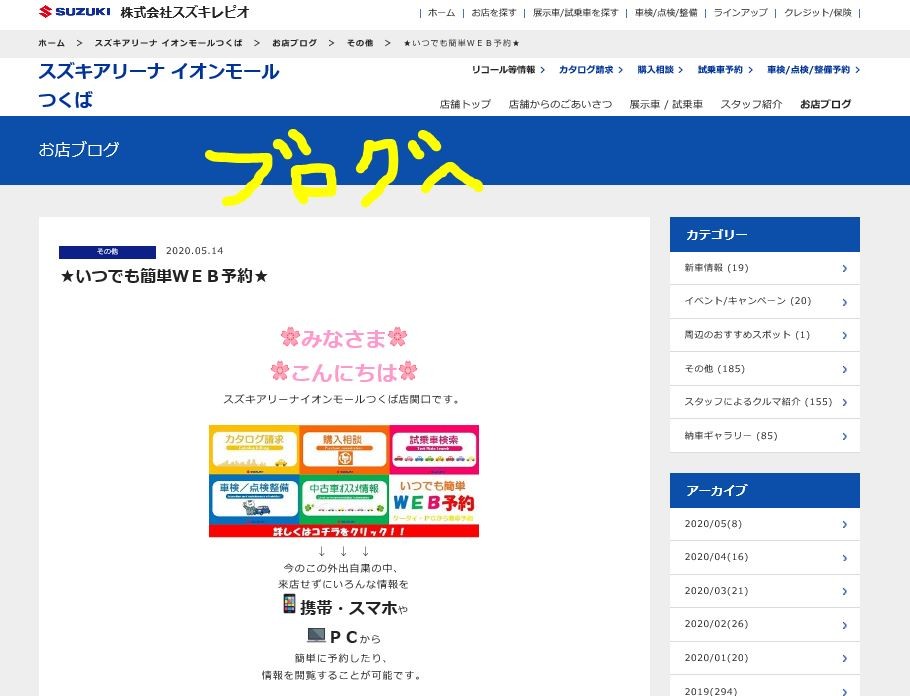Click chevron arrow on 納車ギャラリー row
The height and width of the screenshot is (696, 910).
click(x=844, y=437)
